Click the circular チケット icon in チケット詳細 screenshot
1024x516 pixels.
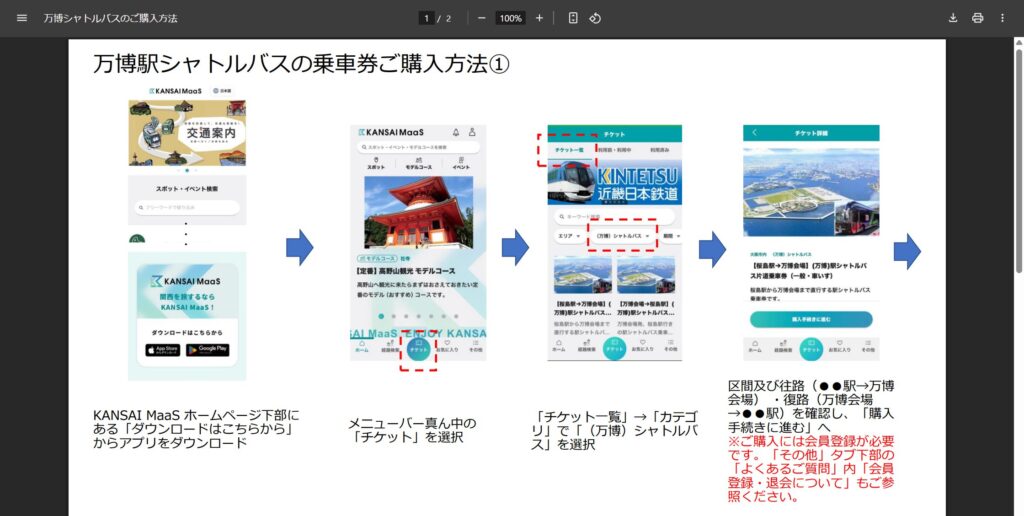[x=811, y=349]
